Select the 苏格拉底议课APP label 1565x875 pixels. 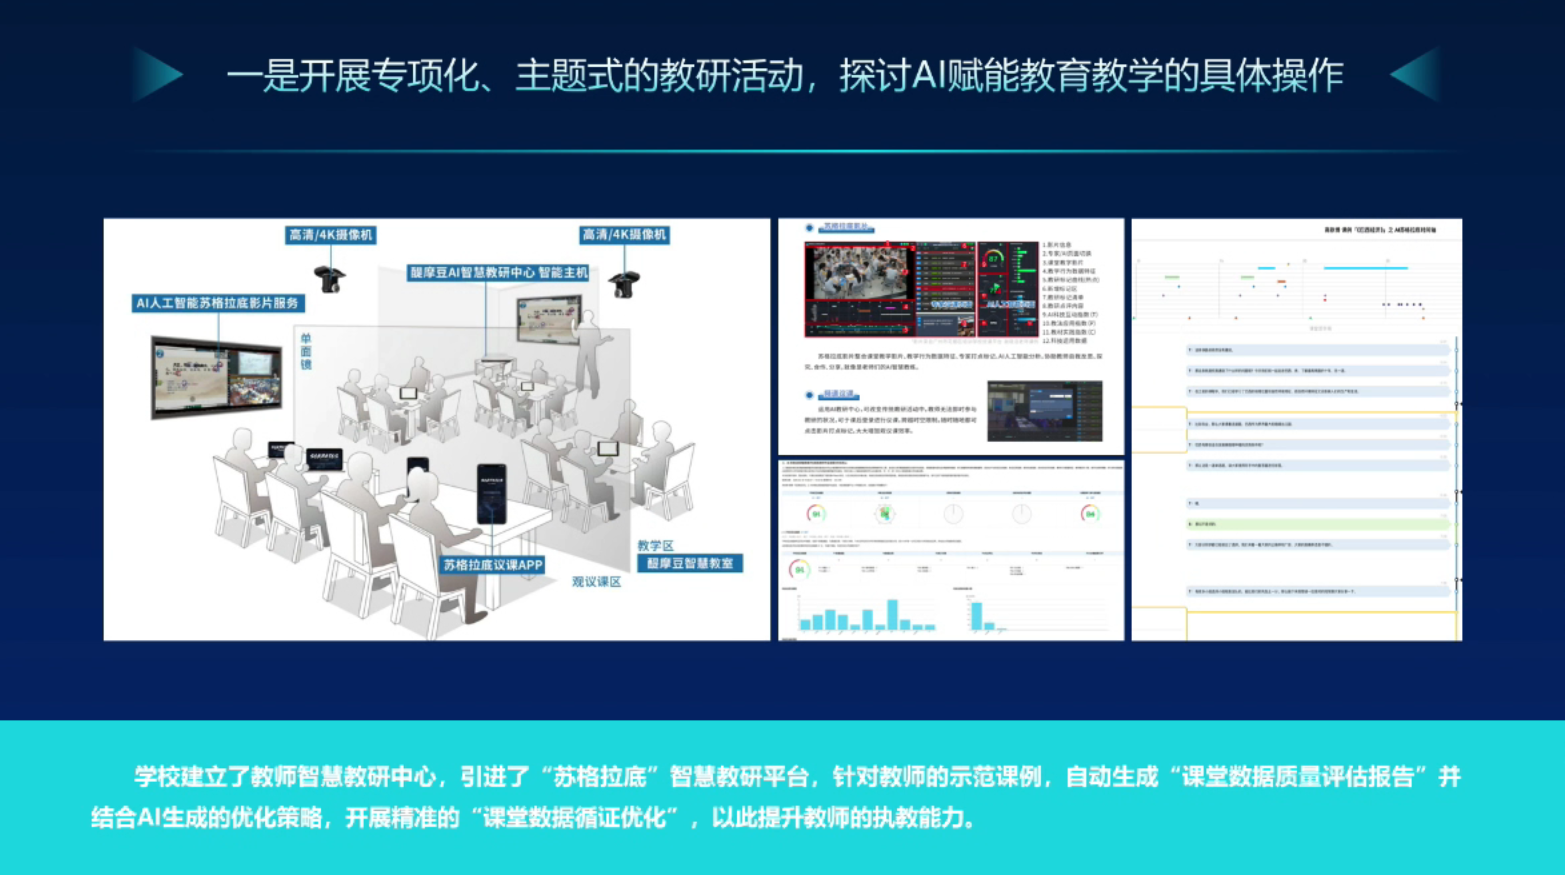(492, 565)
